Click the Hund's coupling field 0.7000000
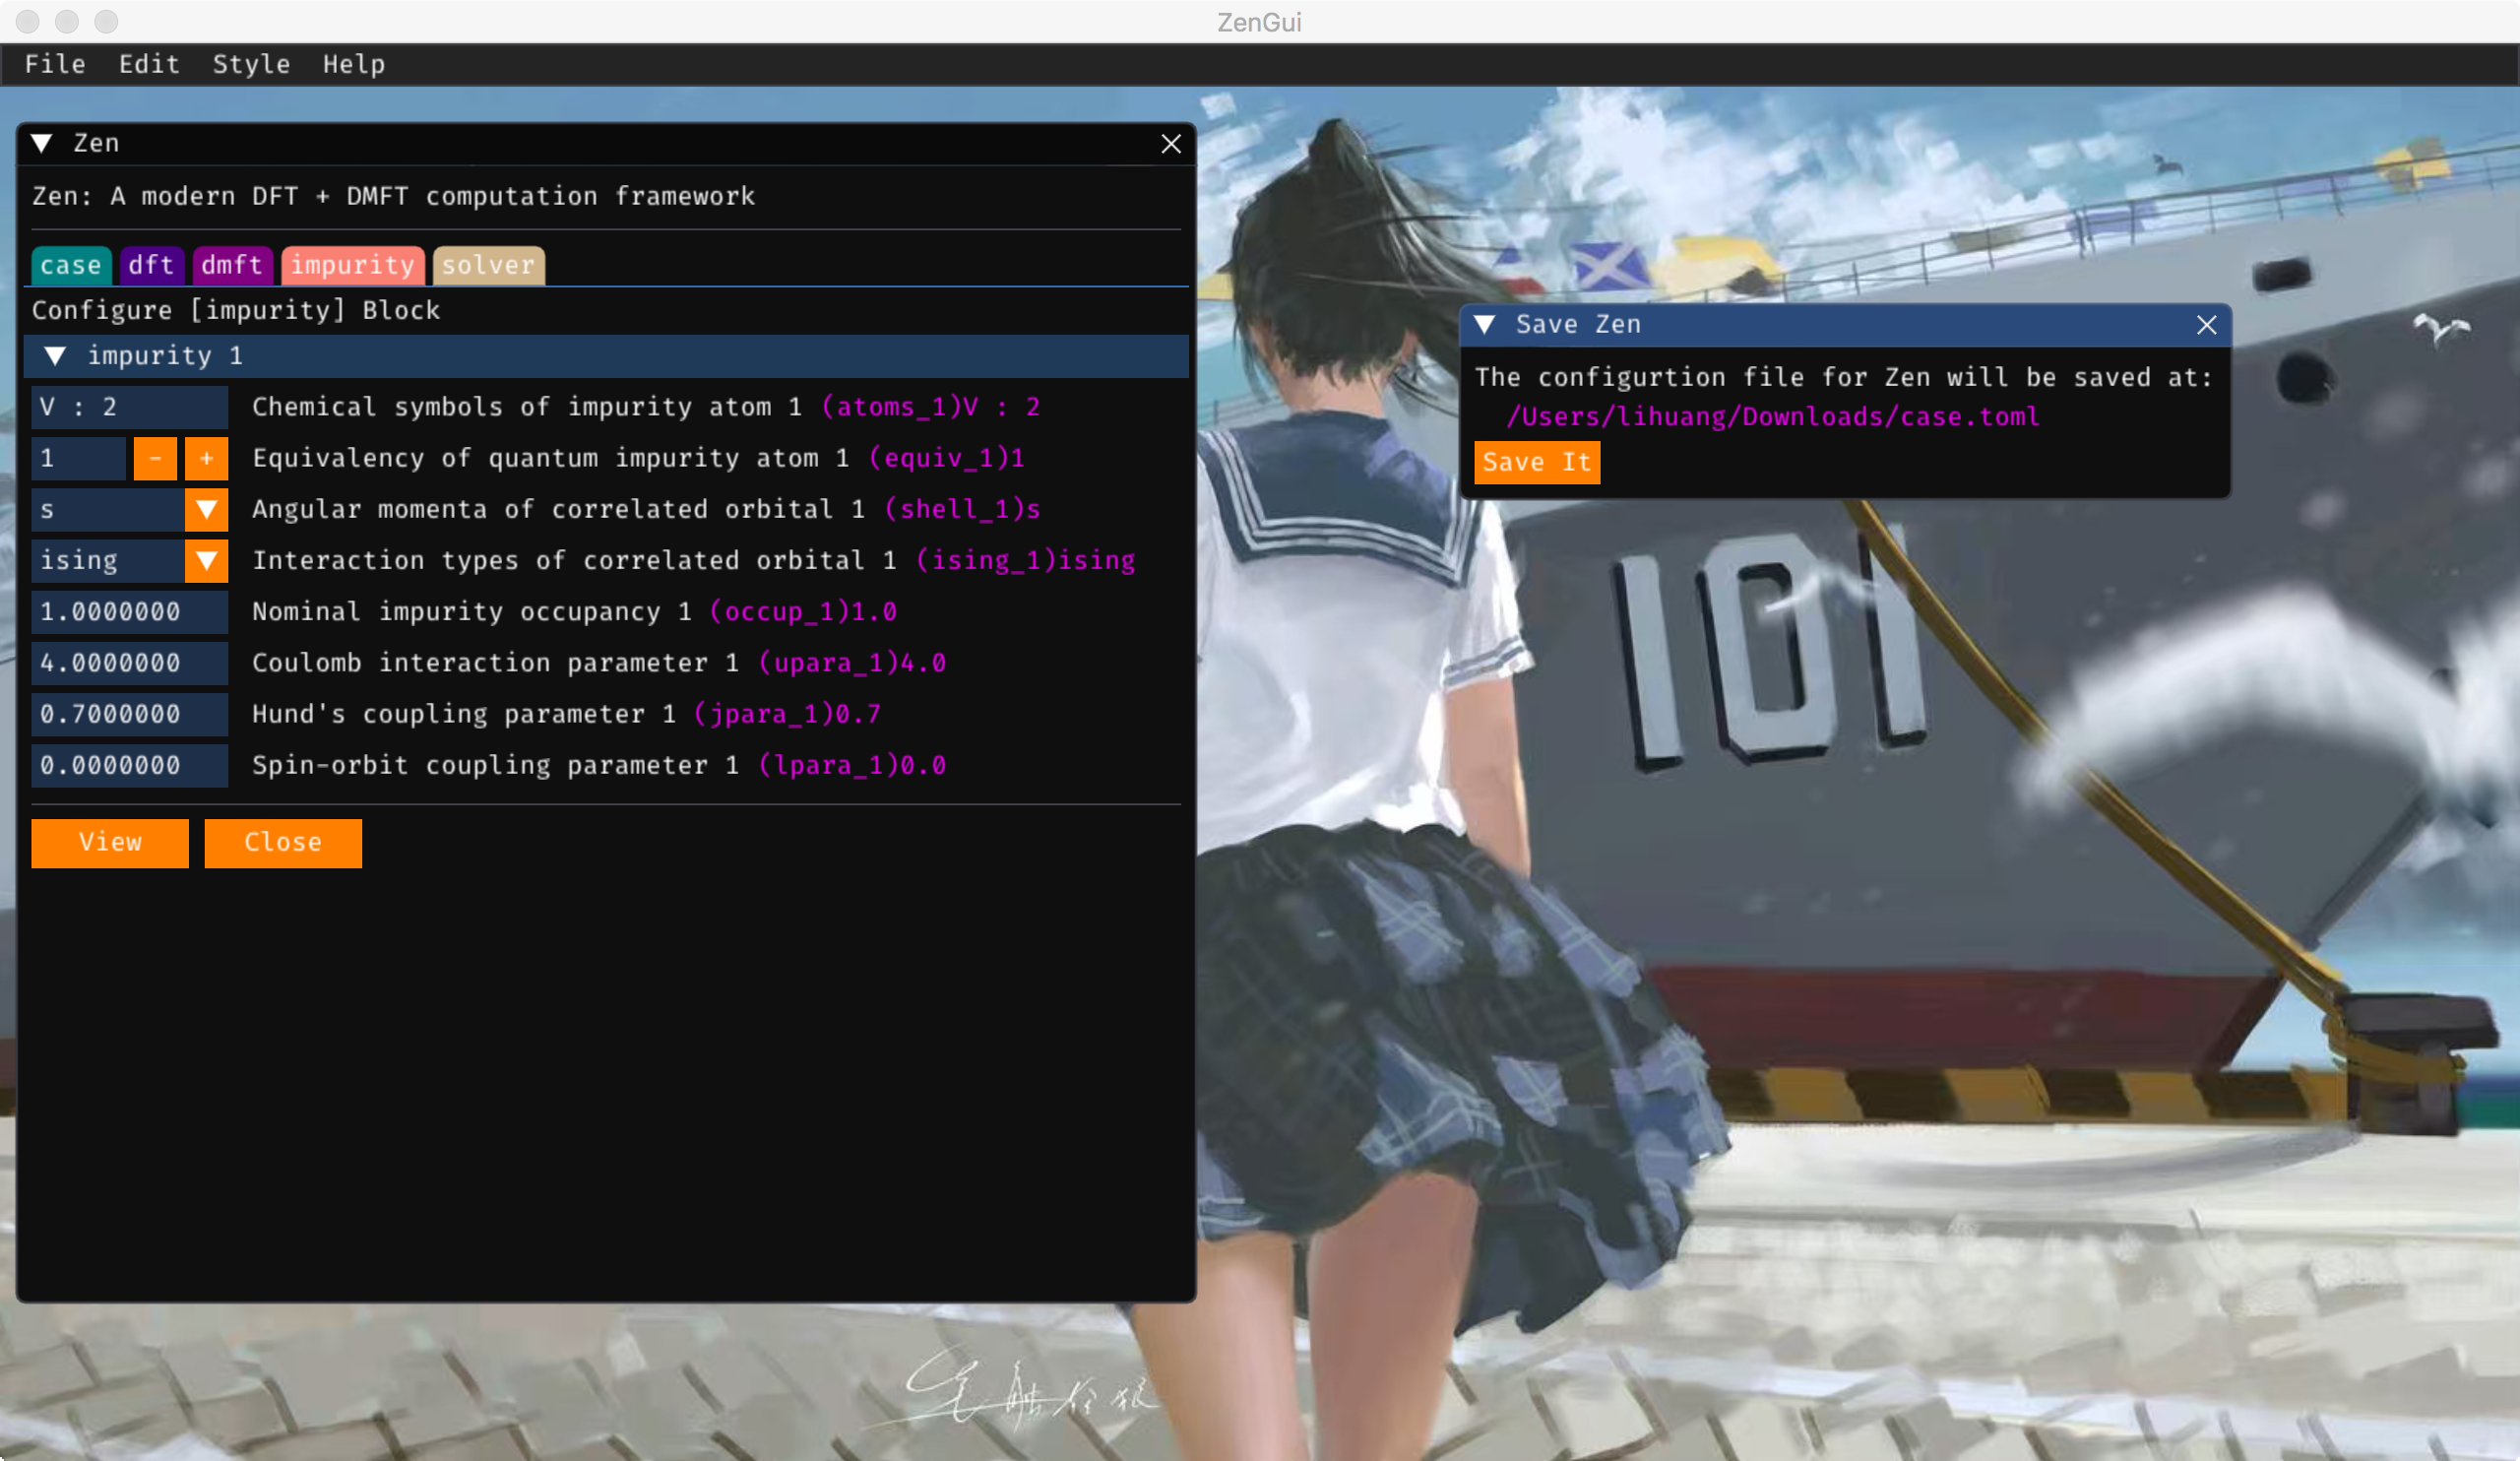Screen dimensions: 2520x1461 [x=130, y=714]
